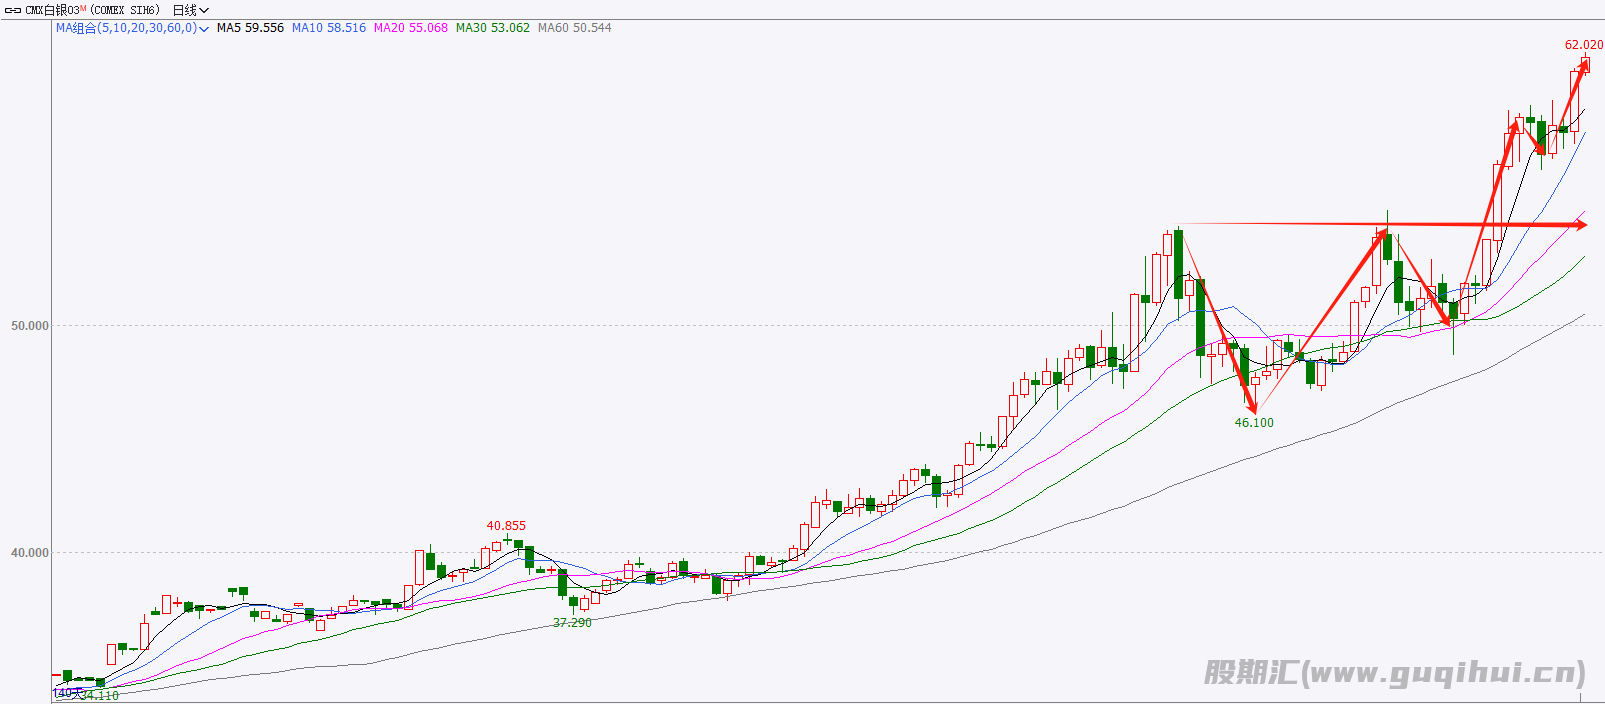
Task: Click the chain link icon beside contract name
Action: [13, 10]
